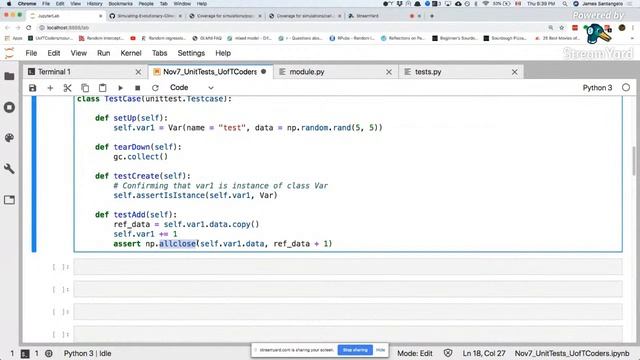Close the tests.py tab
The width and height of the screenshot is (640, 360).
coord(515,72)
